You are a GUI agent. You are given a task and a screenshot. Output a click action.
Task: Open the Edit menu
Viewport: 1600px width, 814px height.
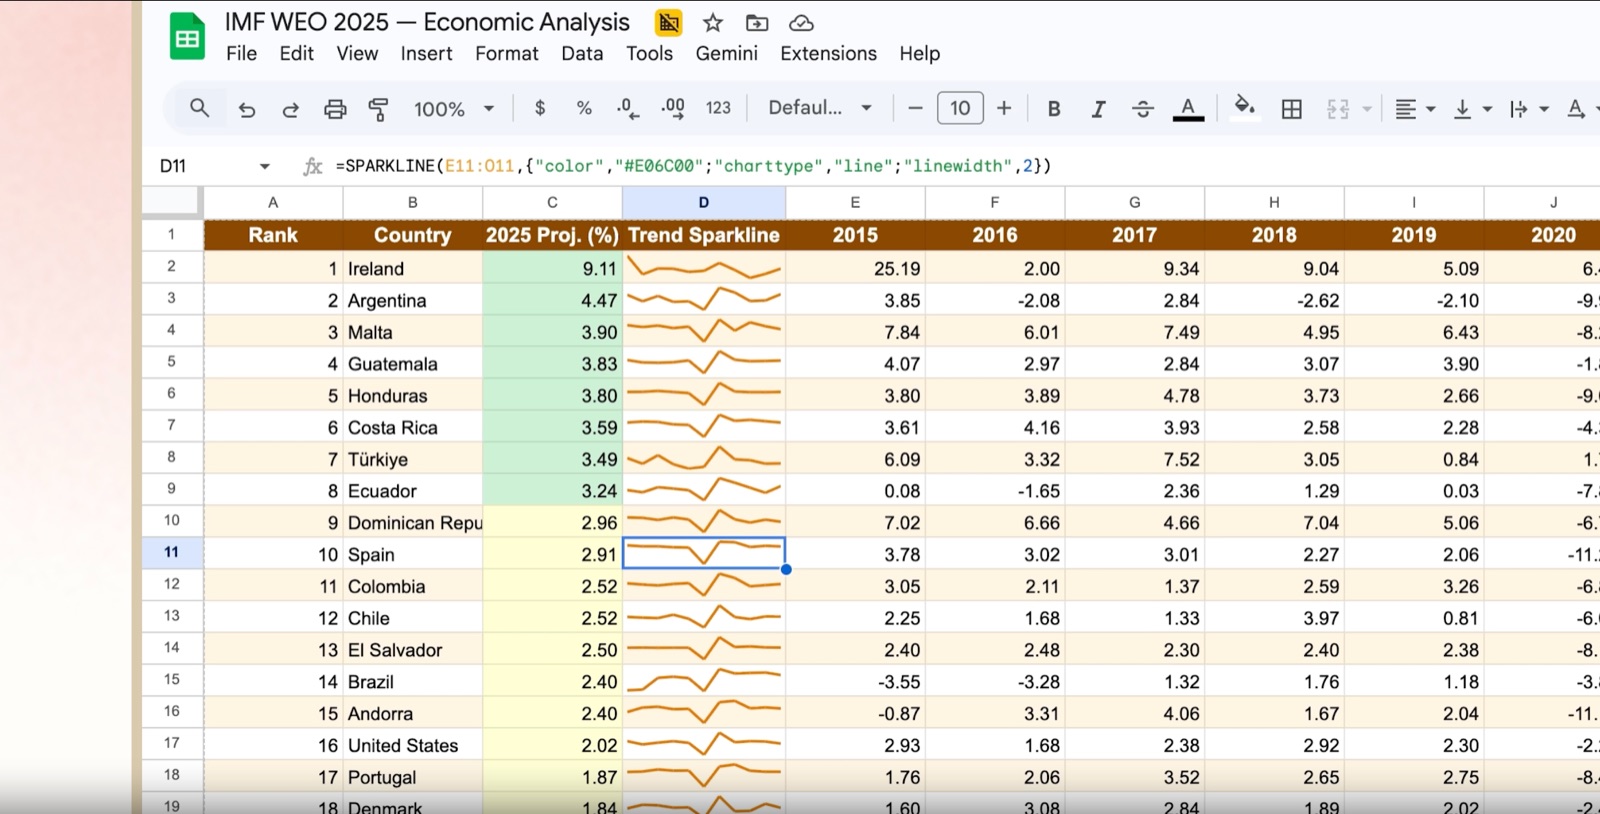click(296, 54)
